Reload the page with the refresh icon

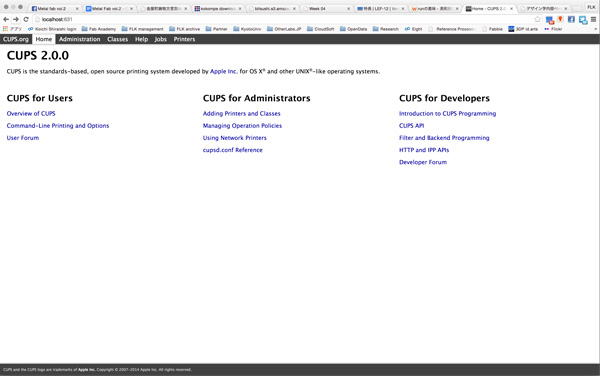click(26, 19)
